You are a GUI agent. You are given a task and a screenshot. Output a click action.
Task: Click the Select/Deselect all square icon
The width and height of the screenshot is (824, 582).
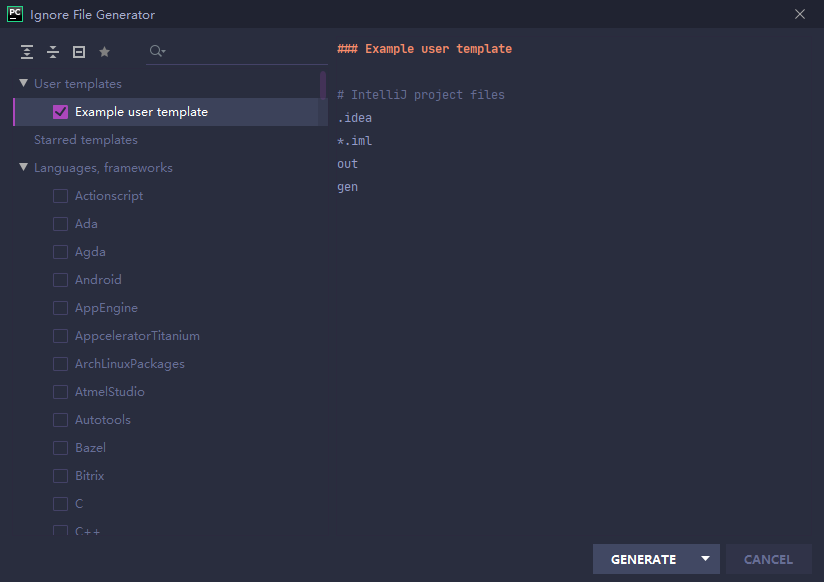(x=79, y=52)
